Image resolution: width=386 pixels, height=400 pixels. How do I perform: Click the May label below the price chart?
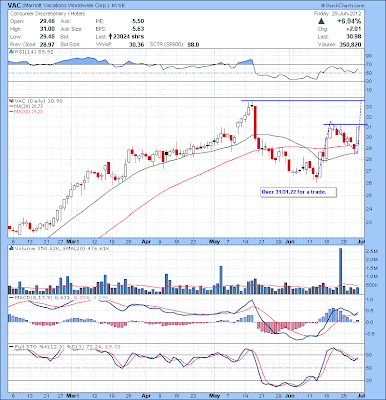[215, 241]
